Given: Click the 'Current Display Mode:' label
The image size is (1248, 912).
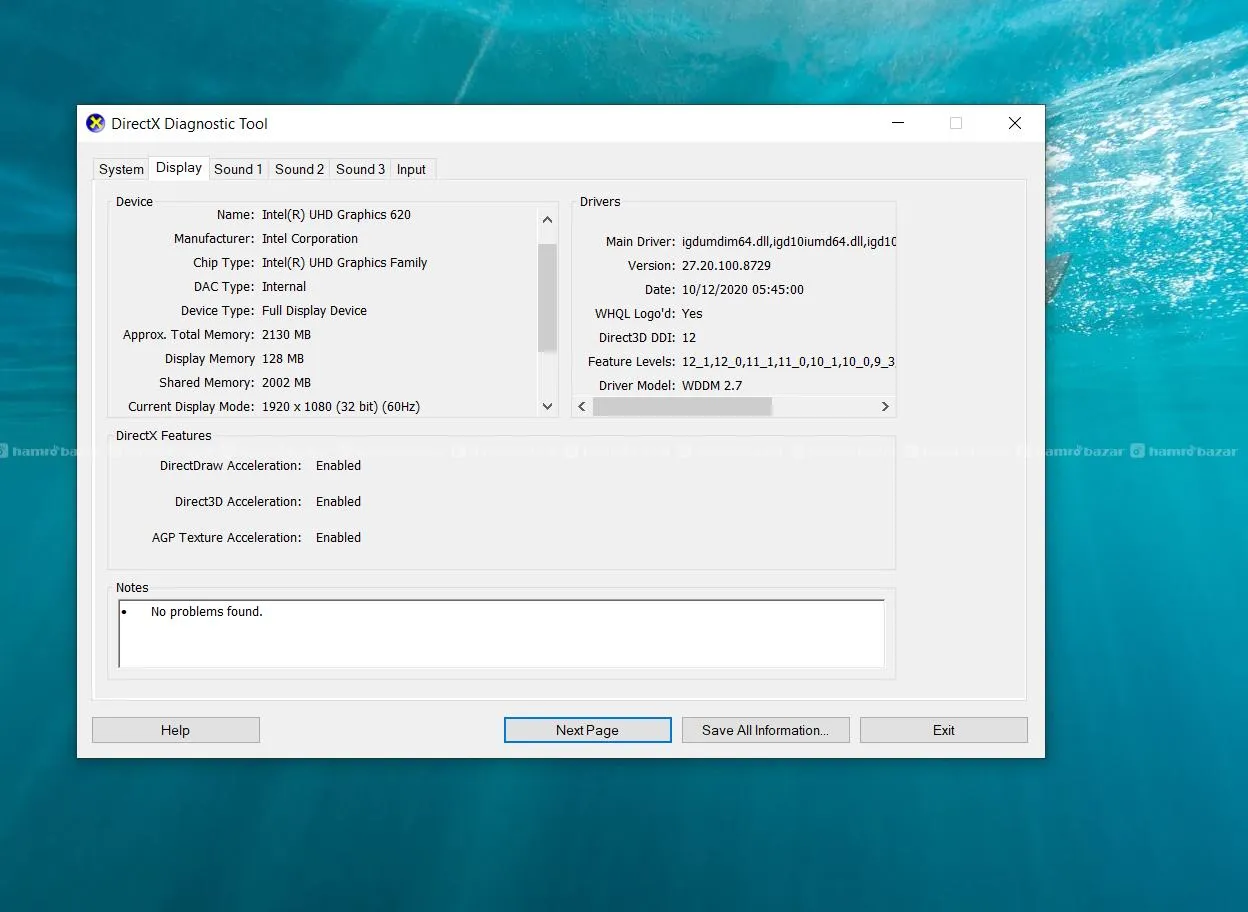Looking at the screenshot, I should pyautogui.click(x=192, y=406).
